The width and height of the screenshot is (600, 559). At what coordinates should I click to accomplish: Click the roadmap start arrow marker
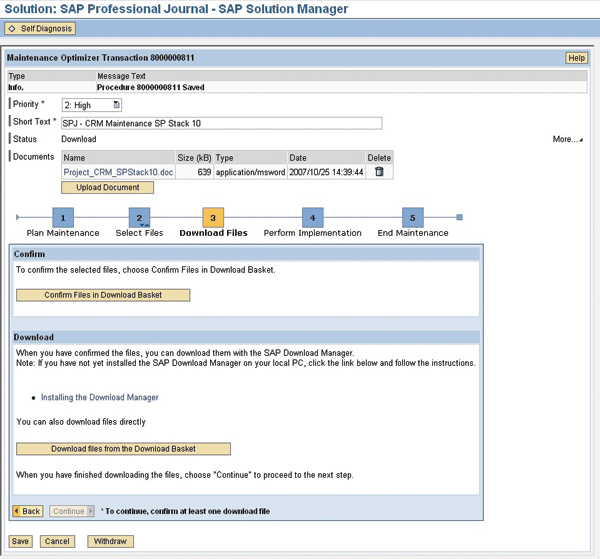(18, 217)
